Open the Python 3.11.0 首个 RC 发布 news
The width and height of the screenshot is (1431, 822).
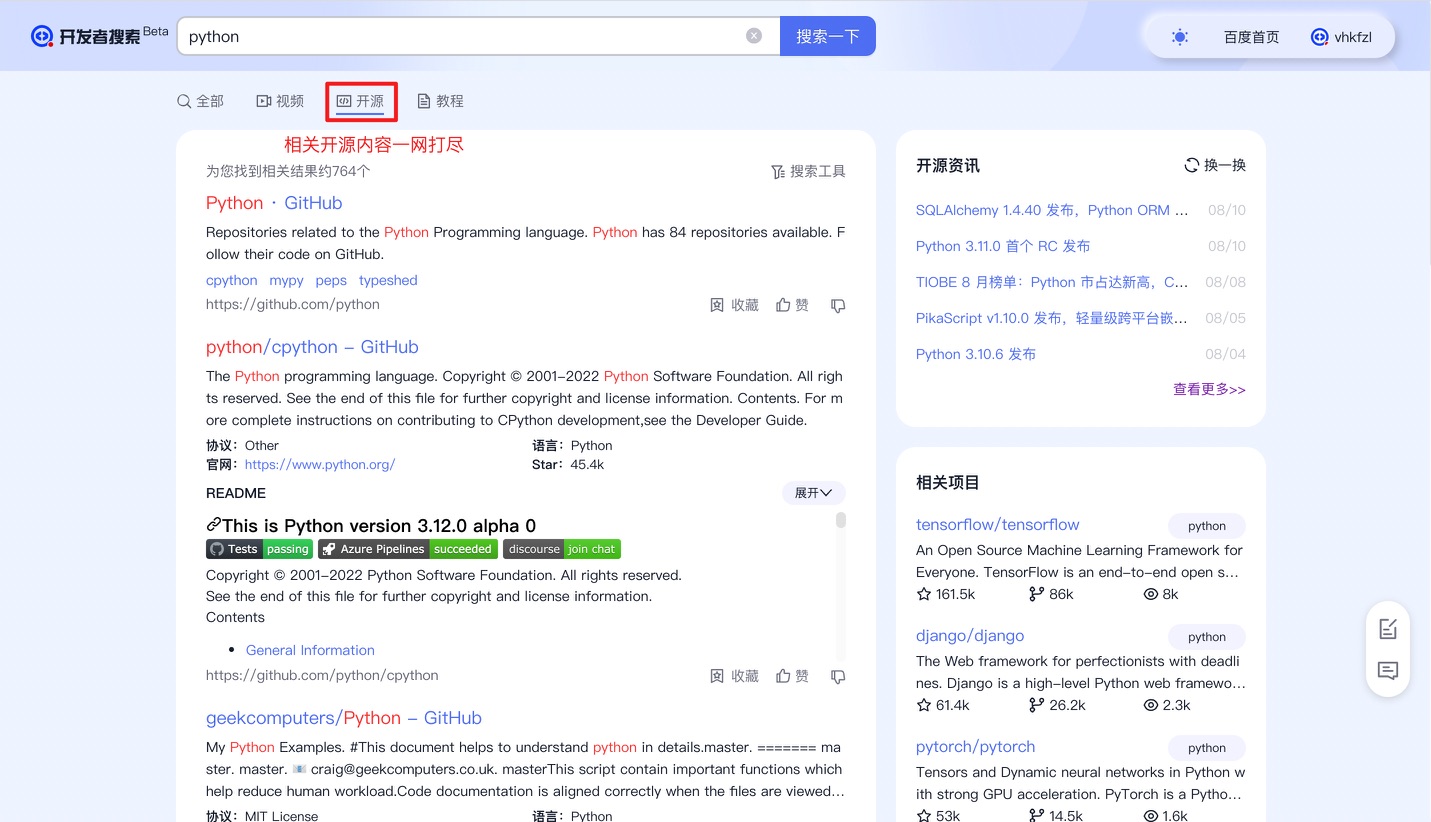pos(1003,246)
